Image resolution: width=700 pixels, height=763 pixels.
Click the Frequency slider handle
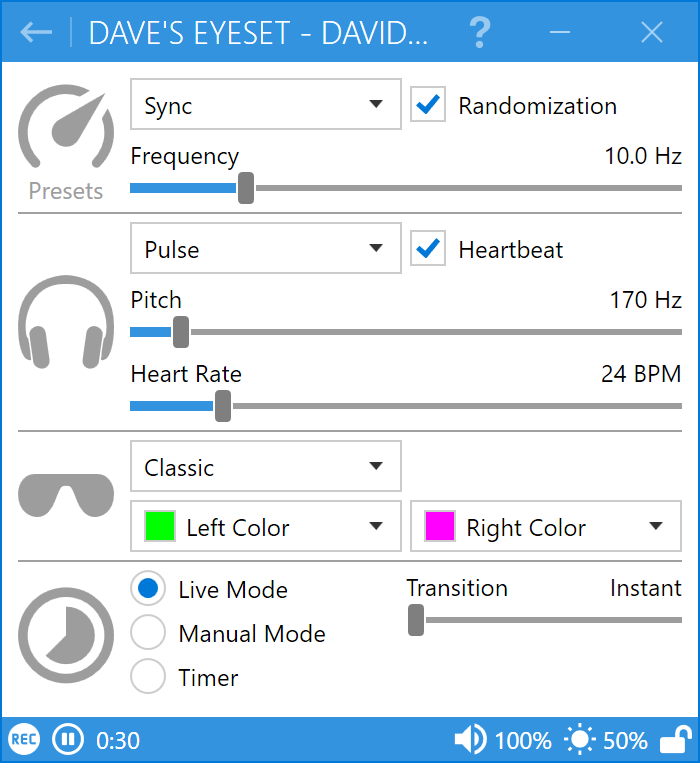pos(246,188)
